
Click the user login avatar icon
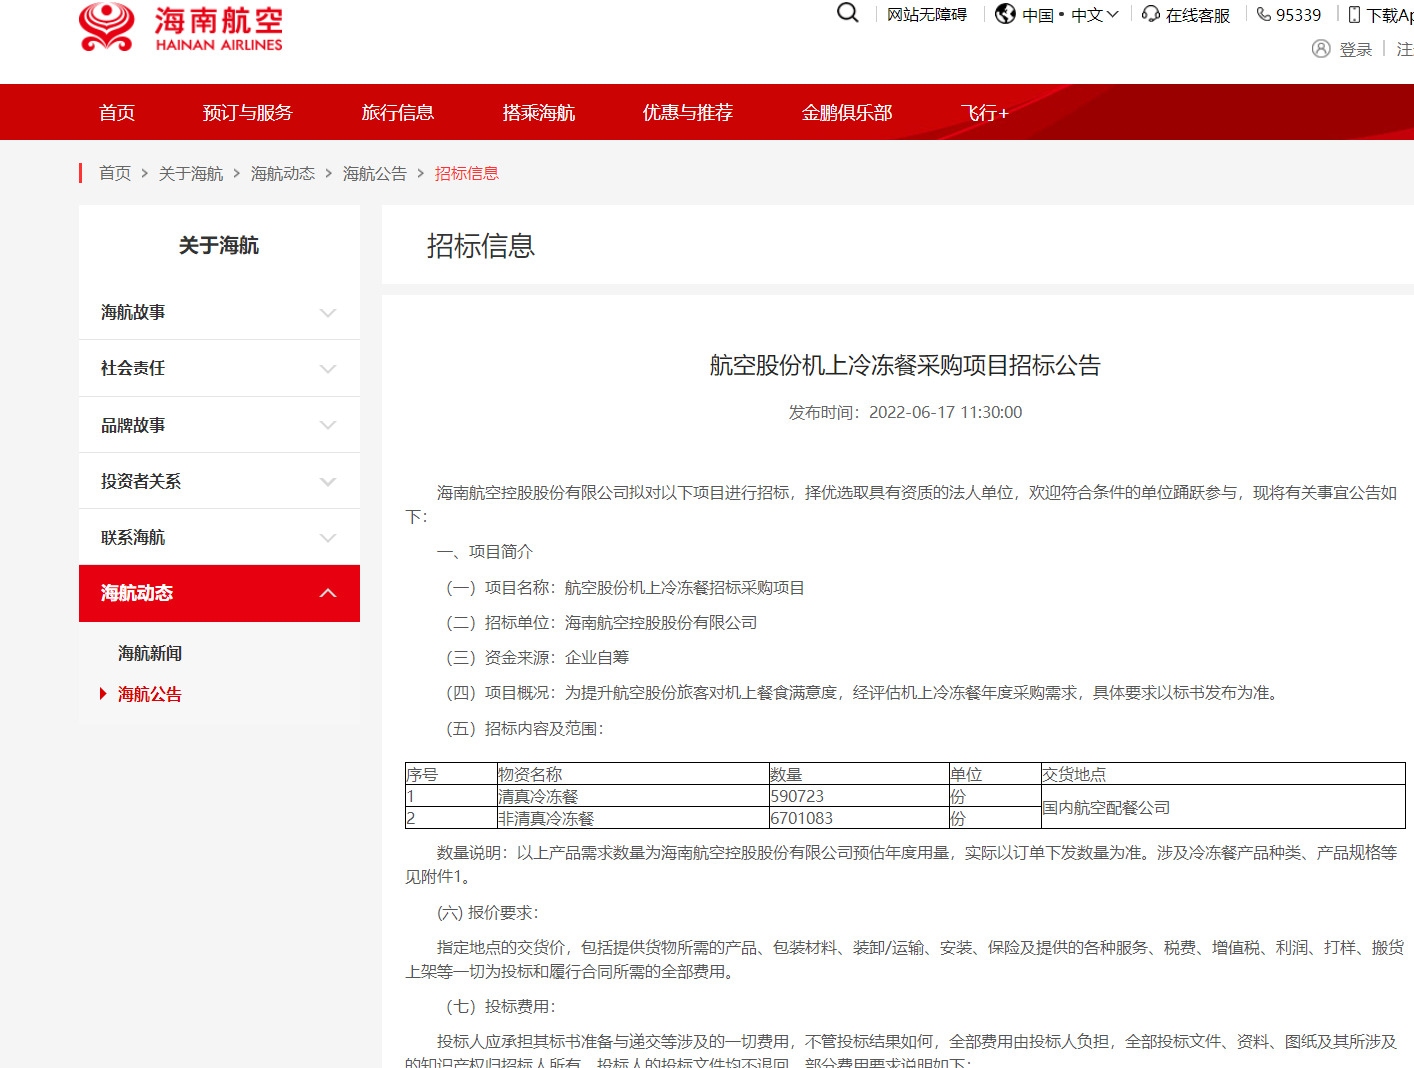1321,49
